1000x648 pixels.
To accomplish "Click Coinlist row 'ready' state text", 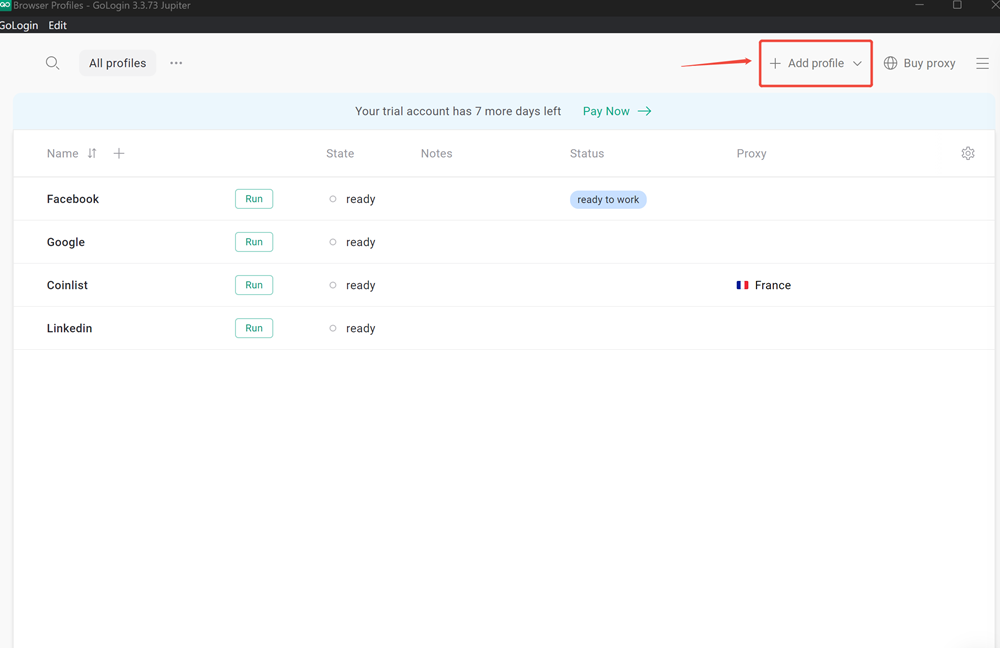I will (360, 286).
